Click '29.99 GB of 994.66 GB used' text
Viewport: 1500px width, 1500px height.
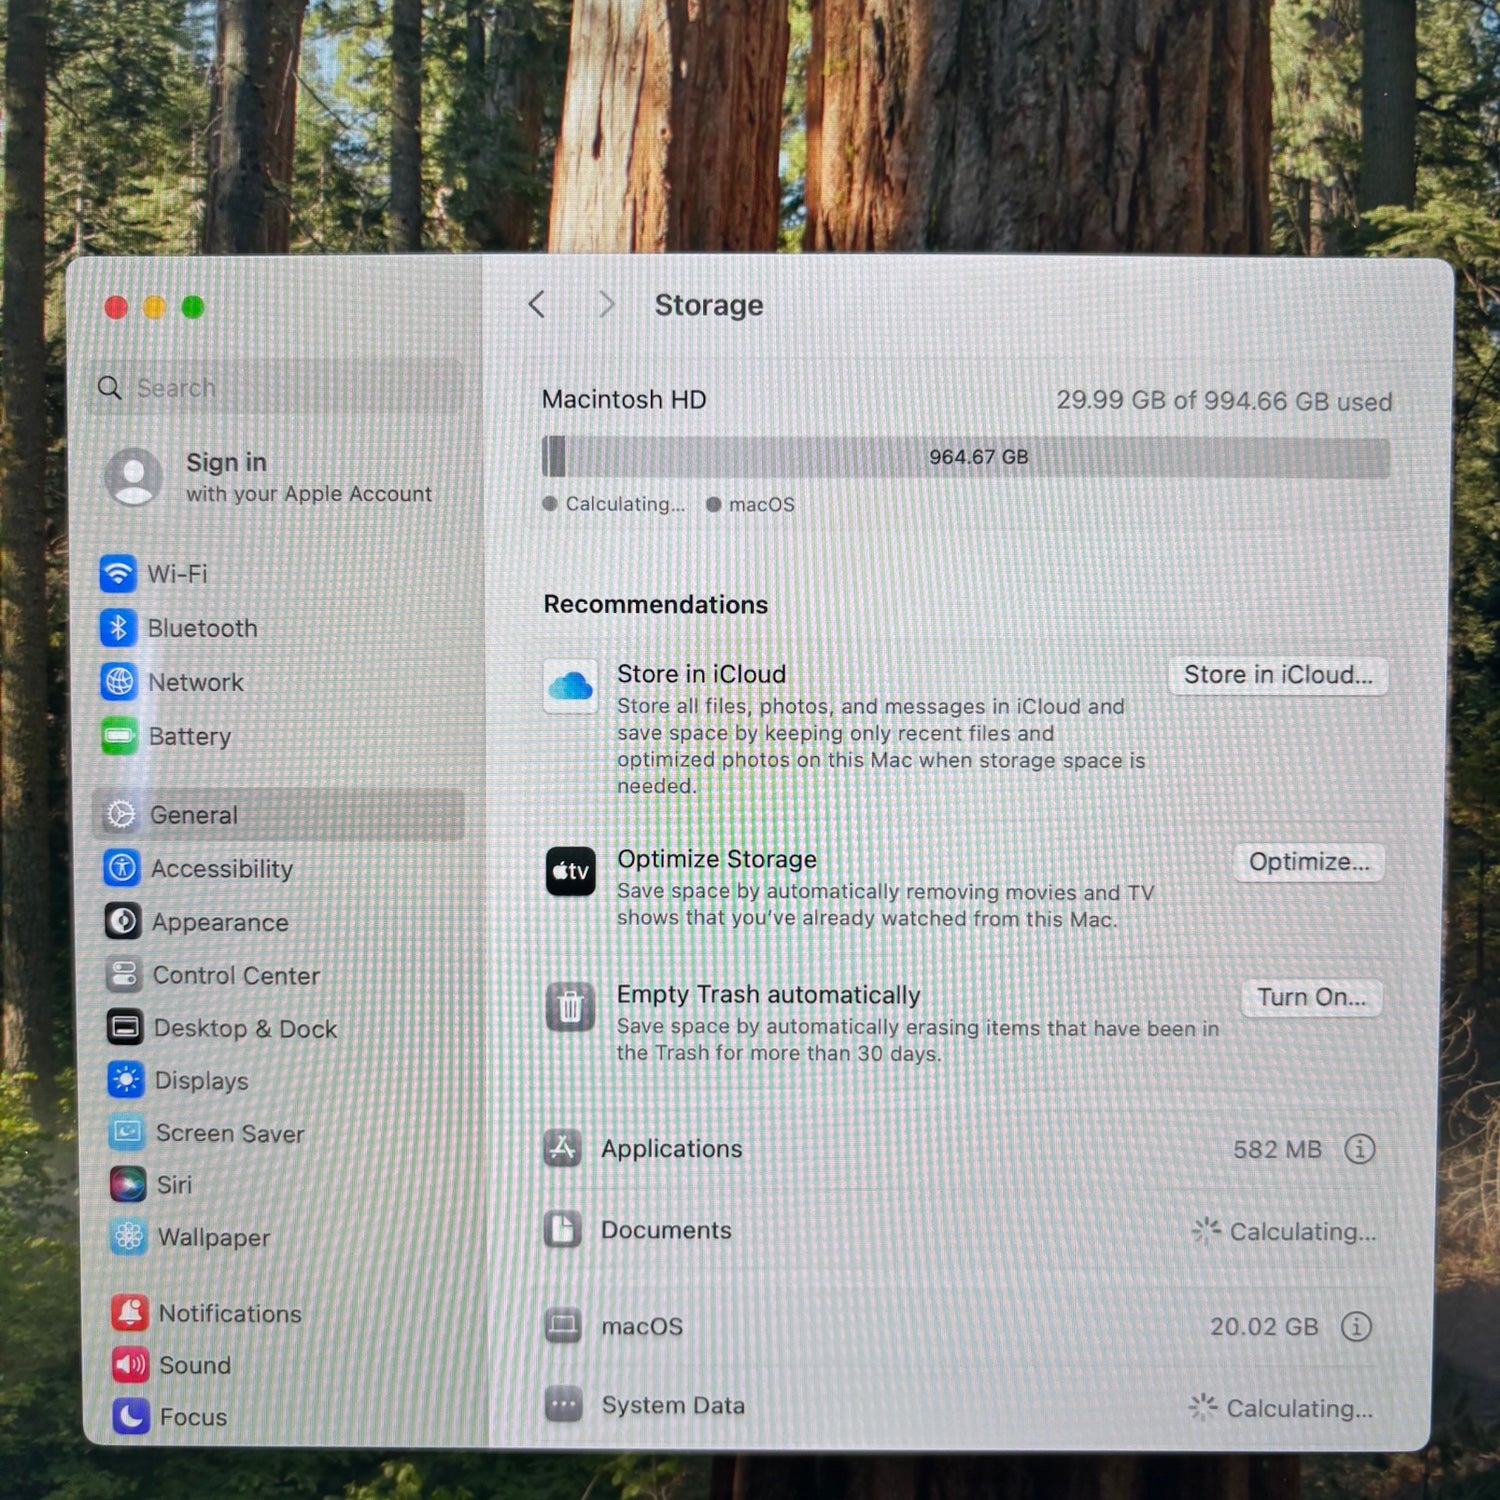1224,401
